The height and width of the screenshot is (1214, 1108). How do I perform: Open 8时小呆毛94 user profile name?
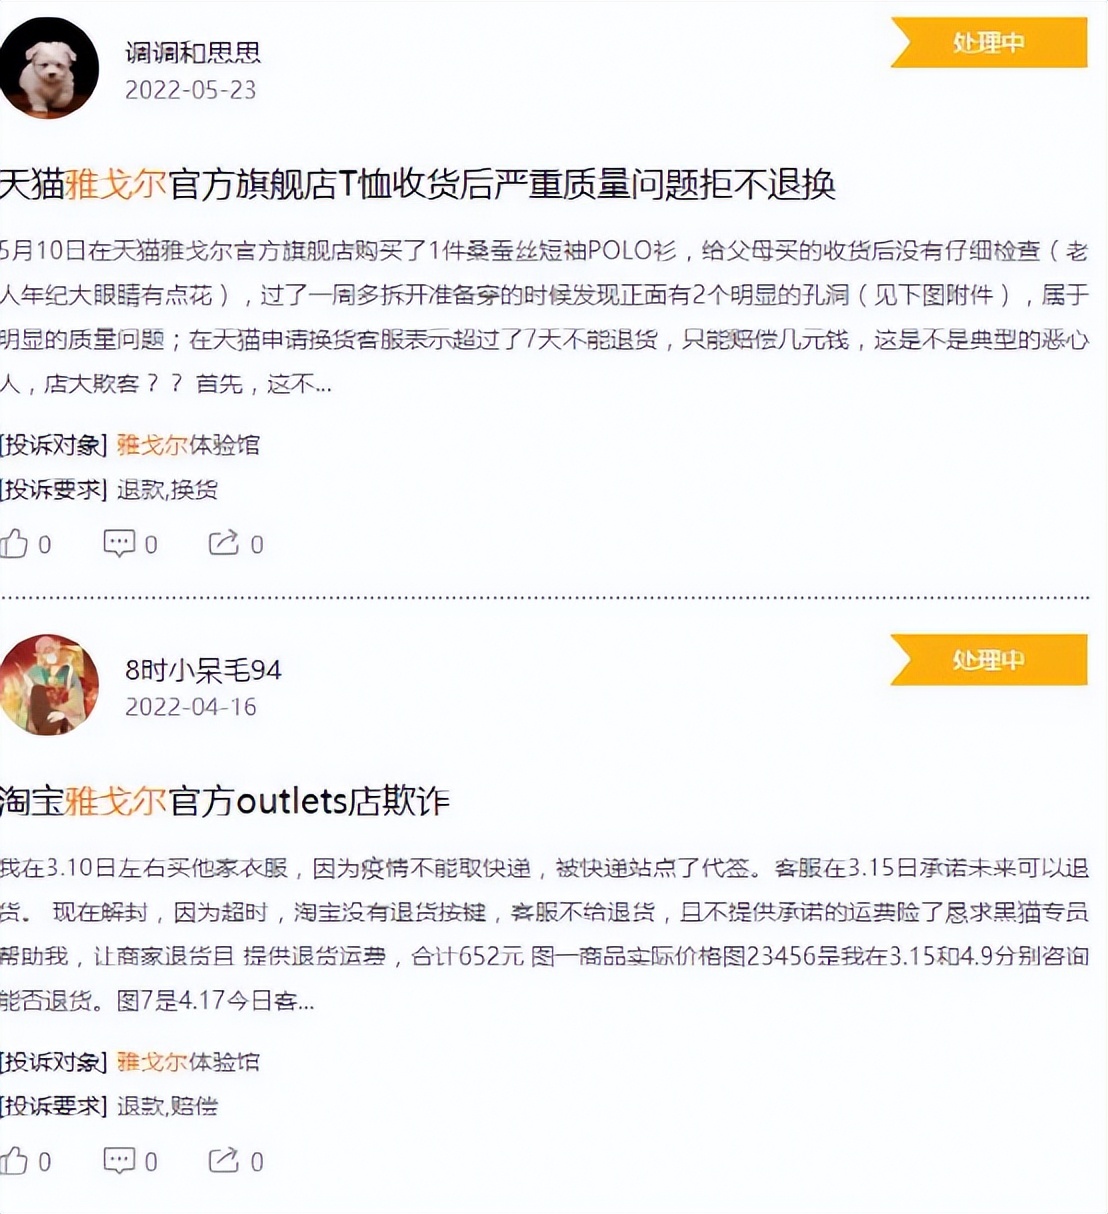coord(203,669)
